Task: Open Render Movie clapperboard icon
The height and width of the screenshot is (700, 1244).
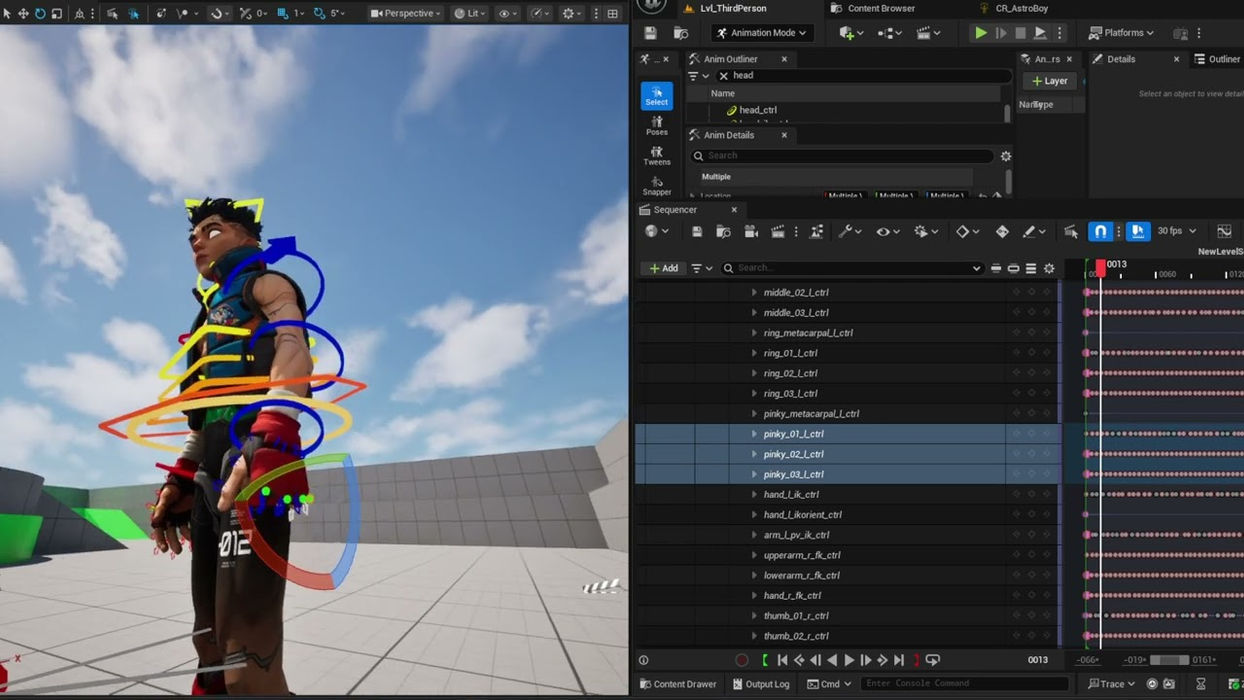Action: click(x=777, y=232)
